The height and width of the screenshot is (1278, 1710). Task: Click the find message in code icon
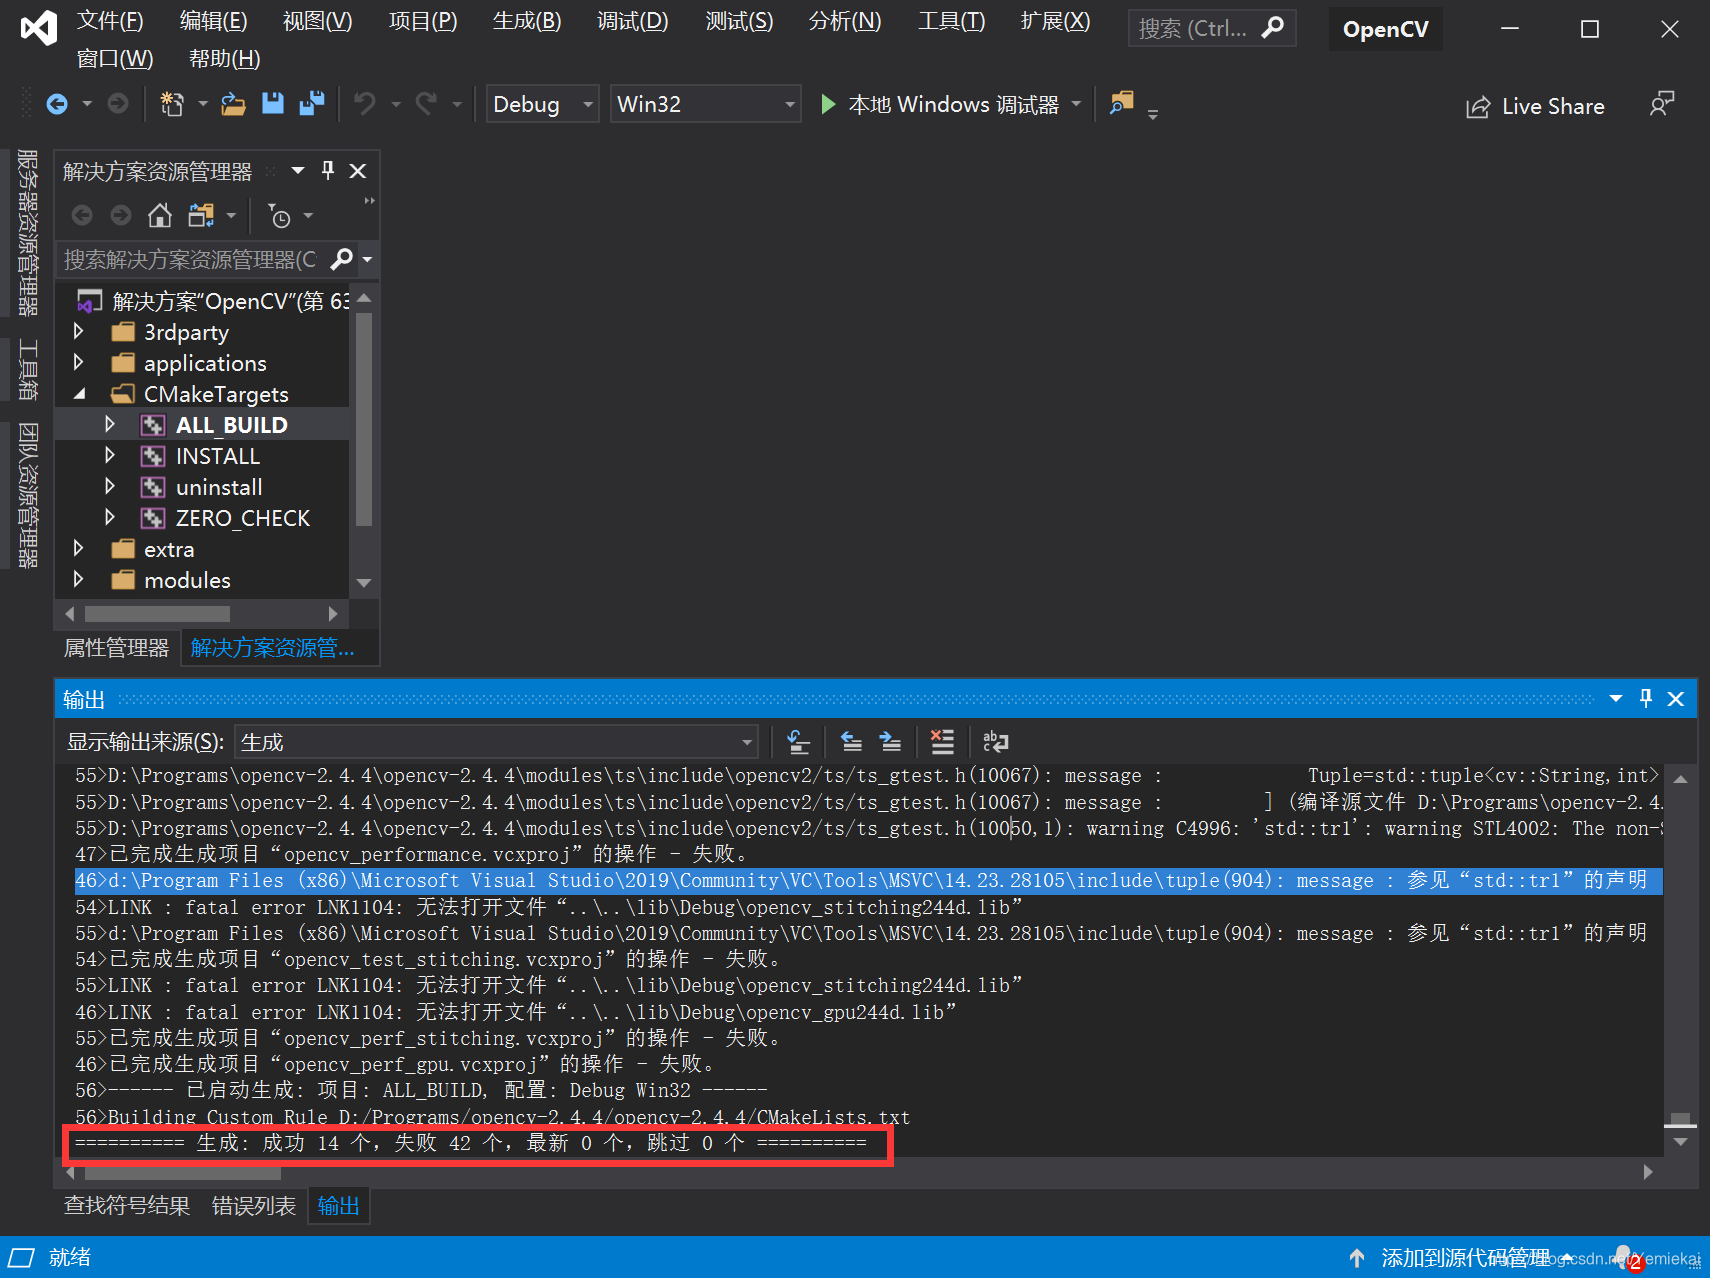(x=798, y=742)
